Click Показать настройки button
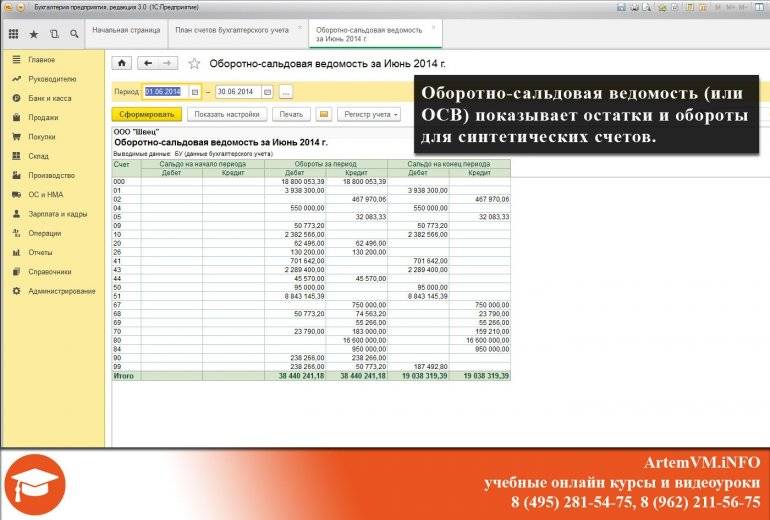Viewport: 770px width, 520px height. 227,114
